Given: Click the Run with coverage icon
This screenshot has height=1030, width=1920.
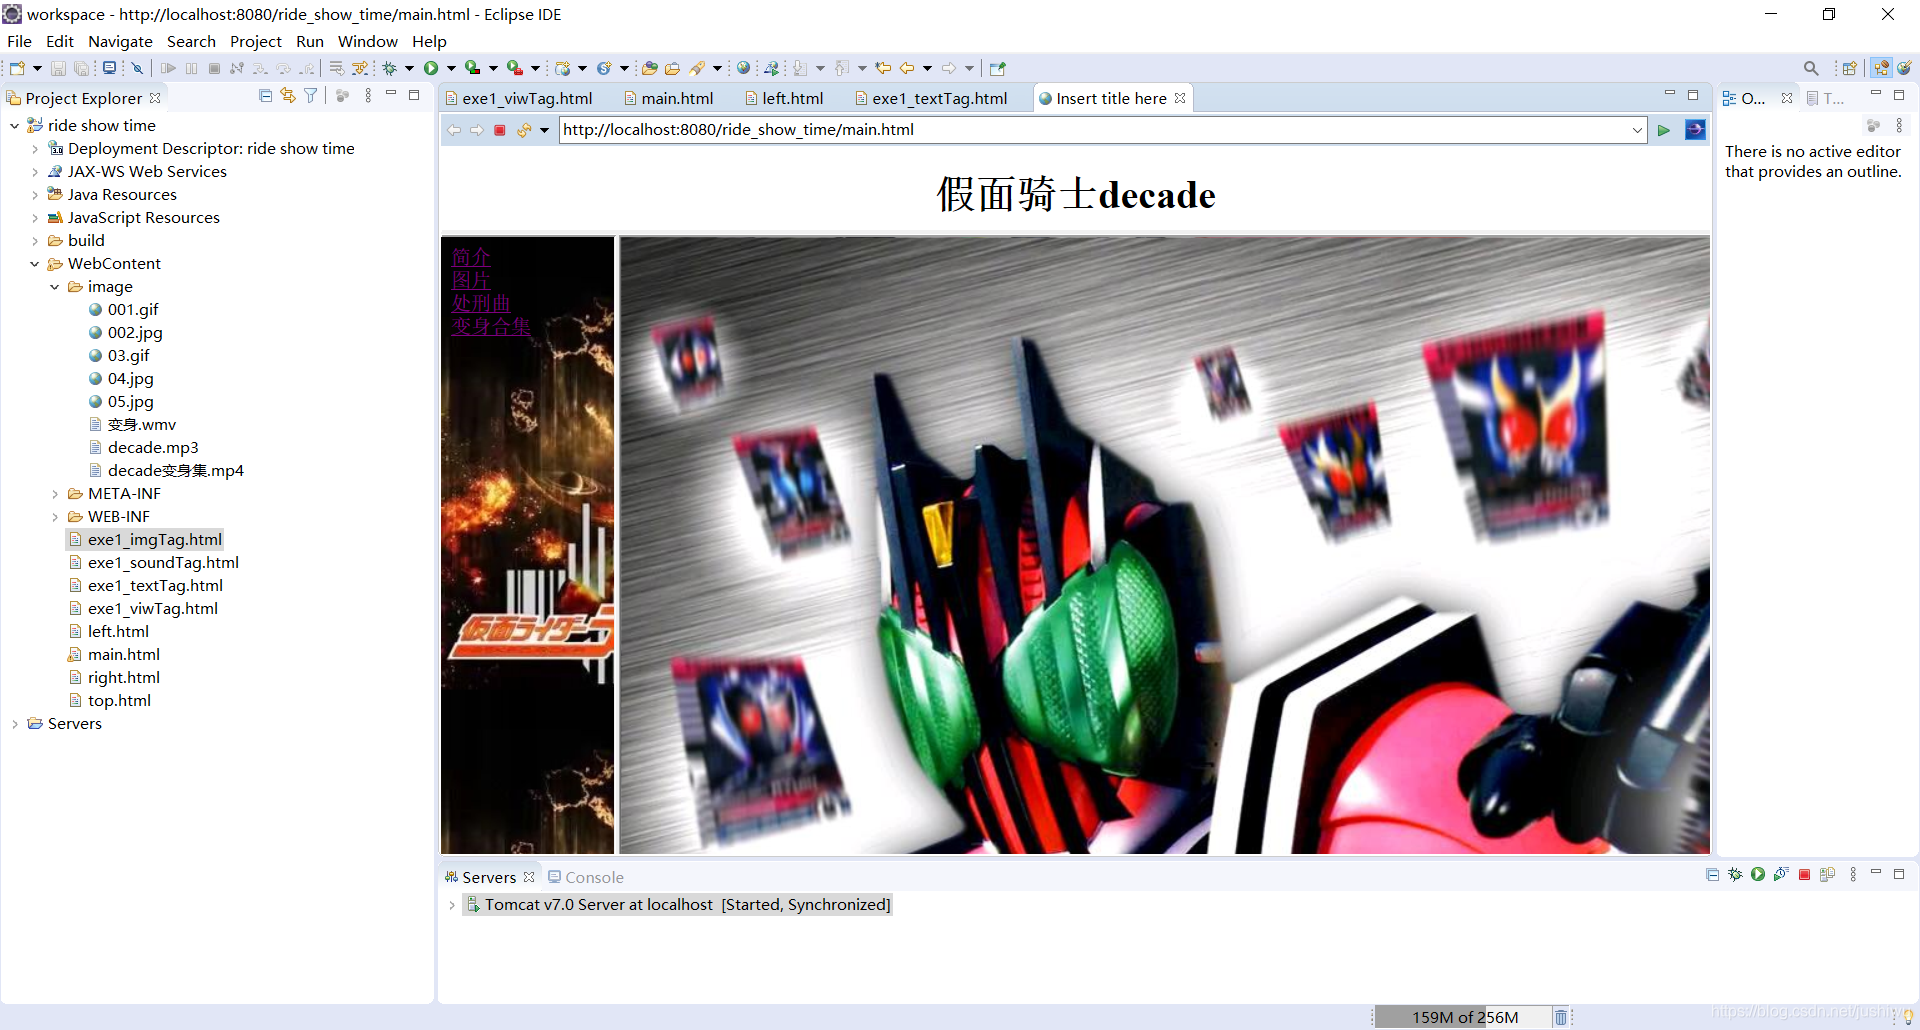Looking at the screenshot, I should pyautogui.click(x=473, y=68).
